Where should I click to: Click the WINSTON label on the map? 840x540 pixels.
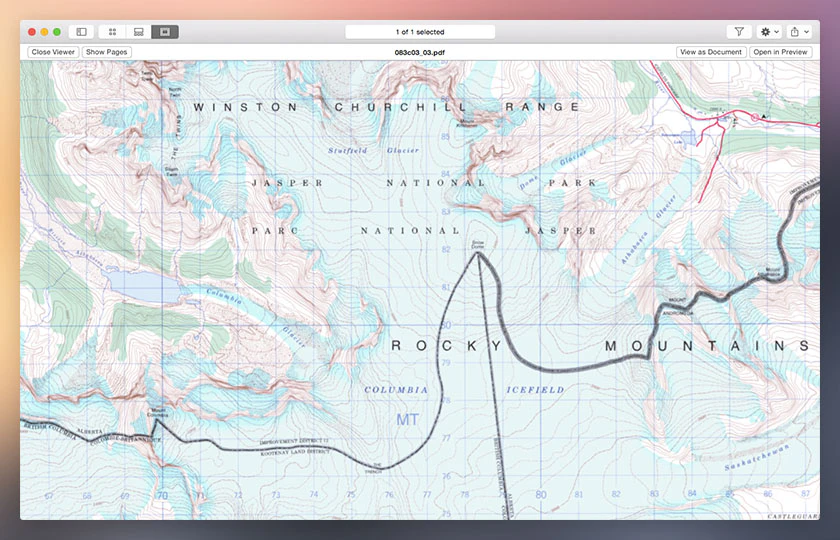coord(245,107)
